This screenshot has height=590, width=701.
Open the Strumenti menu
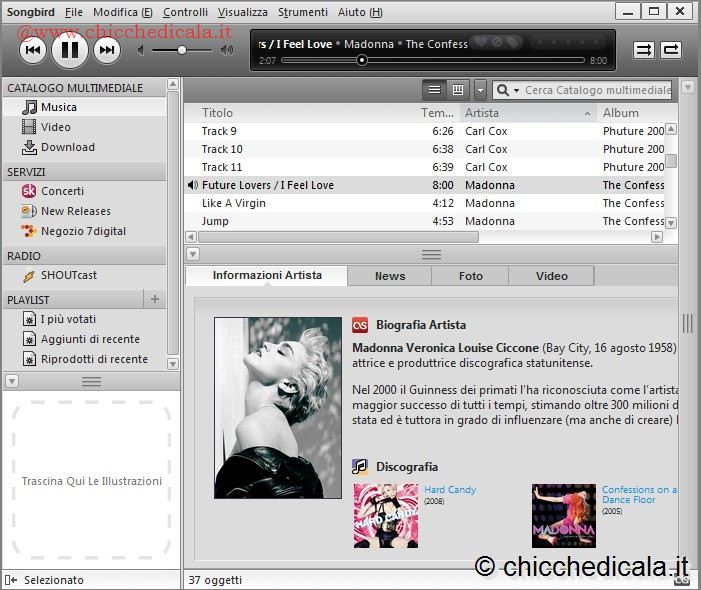tap(302, 12)
